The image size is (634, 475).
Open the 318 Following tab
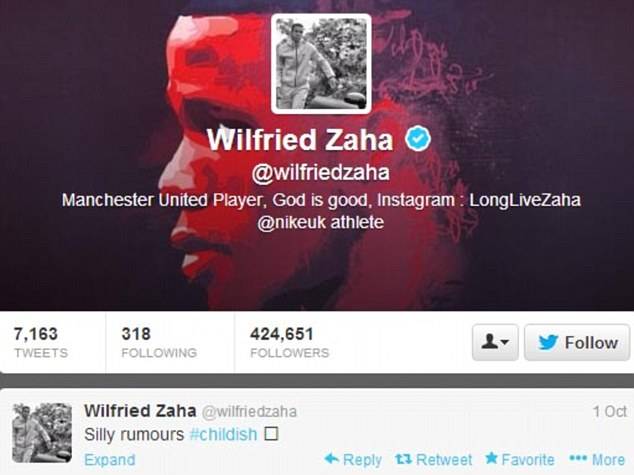(x=159, y=342)
